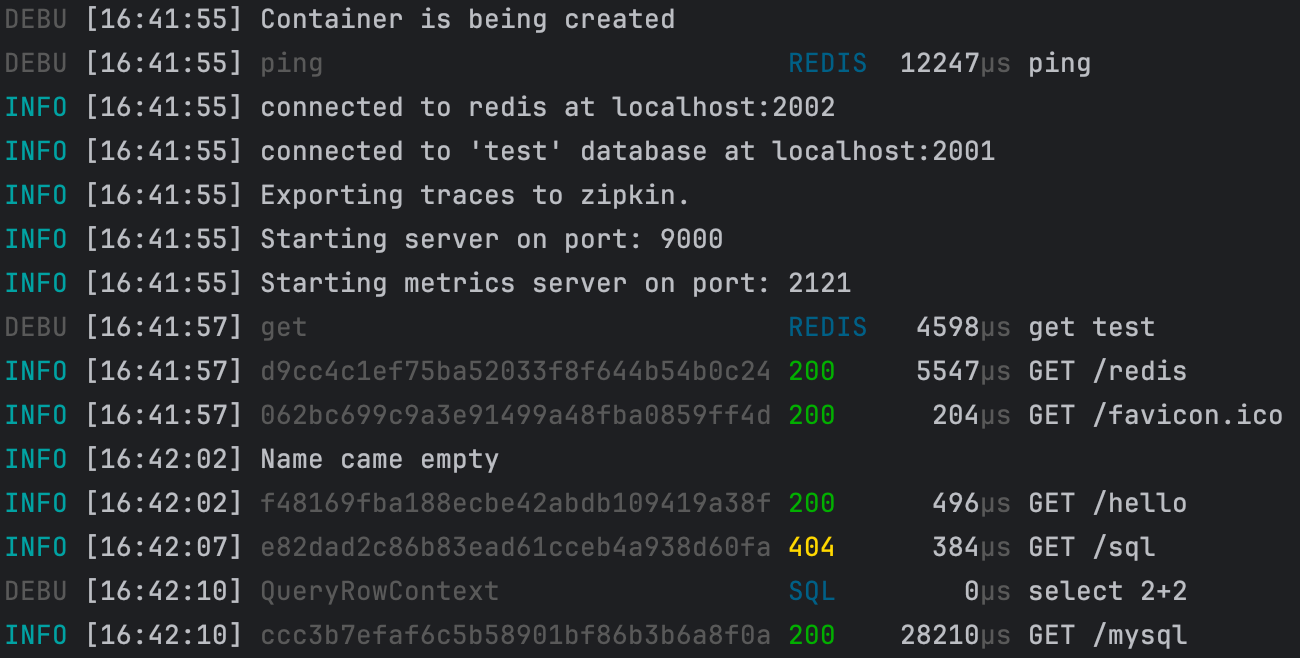Click the [16:42:07] timestamp
The height and width of the screenshot is (658, 1300).
click(164, 547)
